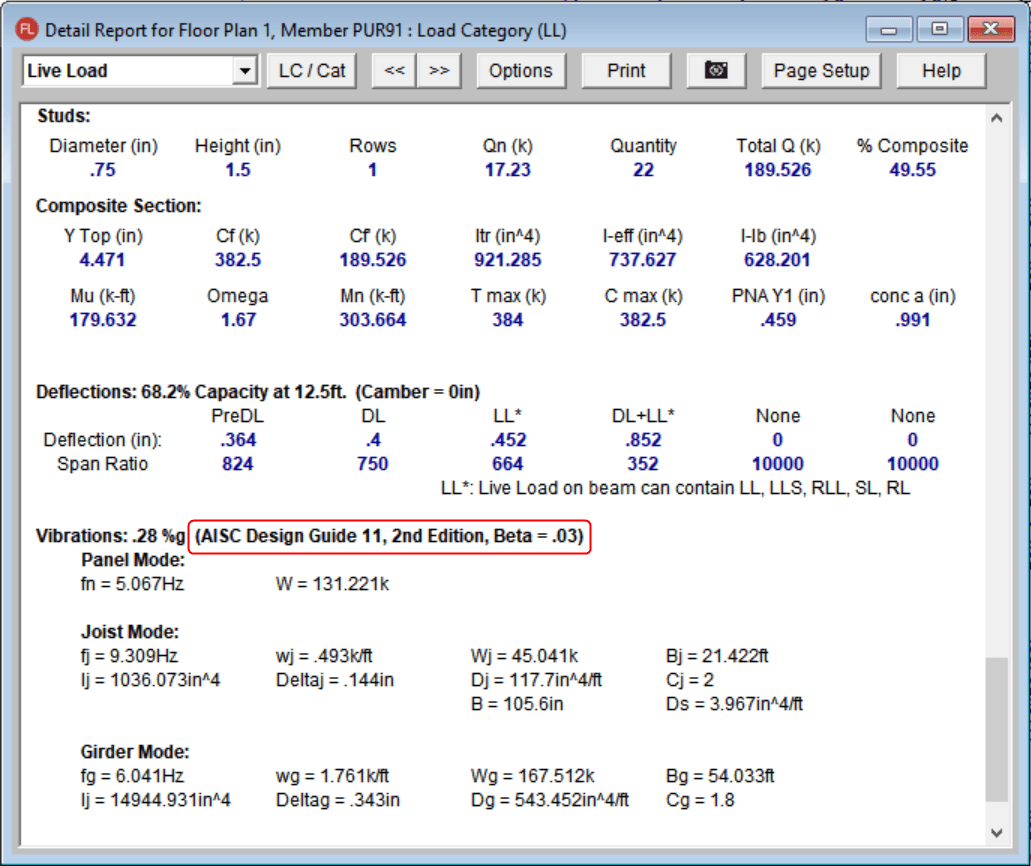Open the Help button
Viewport: 1031px width, 866px height.
pyautogui.click(x=941, y=71)
